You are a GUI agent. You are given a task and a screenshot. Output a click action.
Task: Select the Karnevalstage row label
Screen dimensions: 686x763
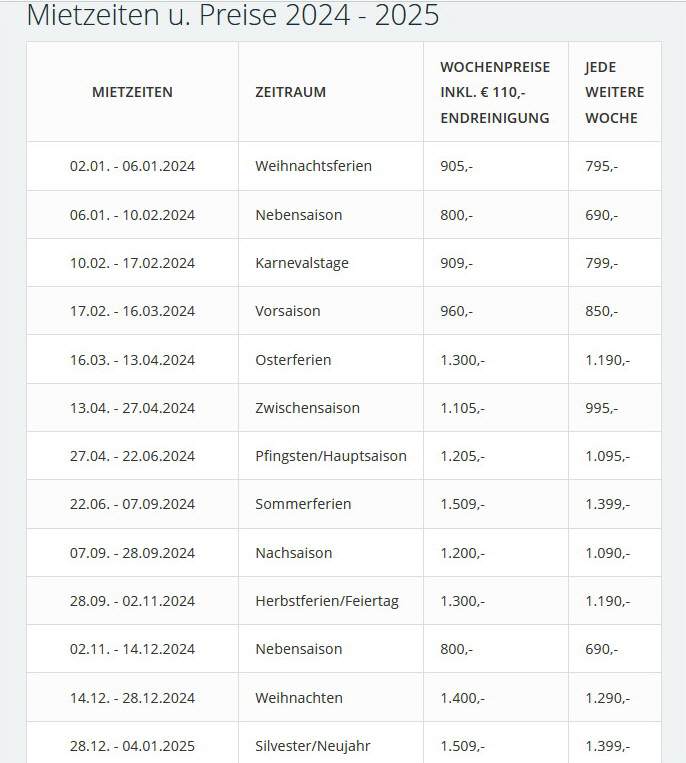[302, 263]
